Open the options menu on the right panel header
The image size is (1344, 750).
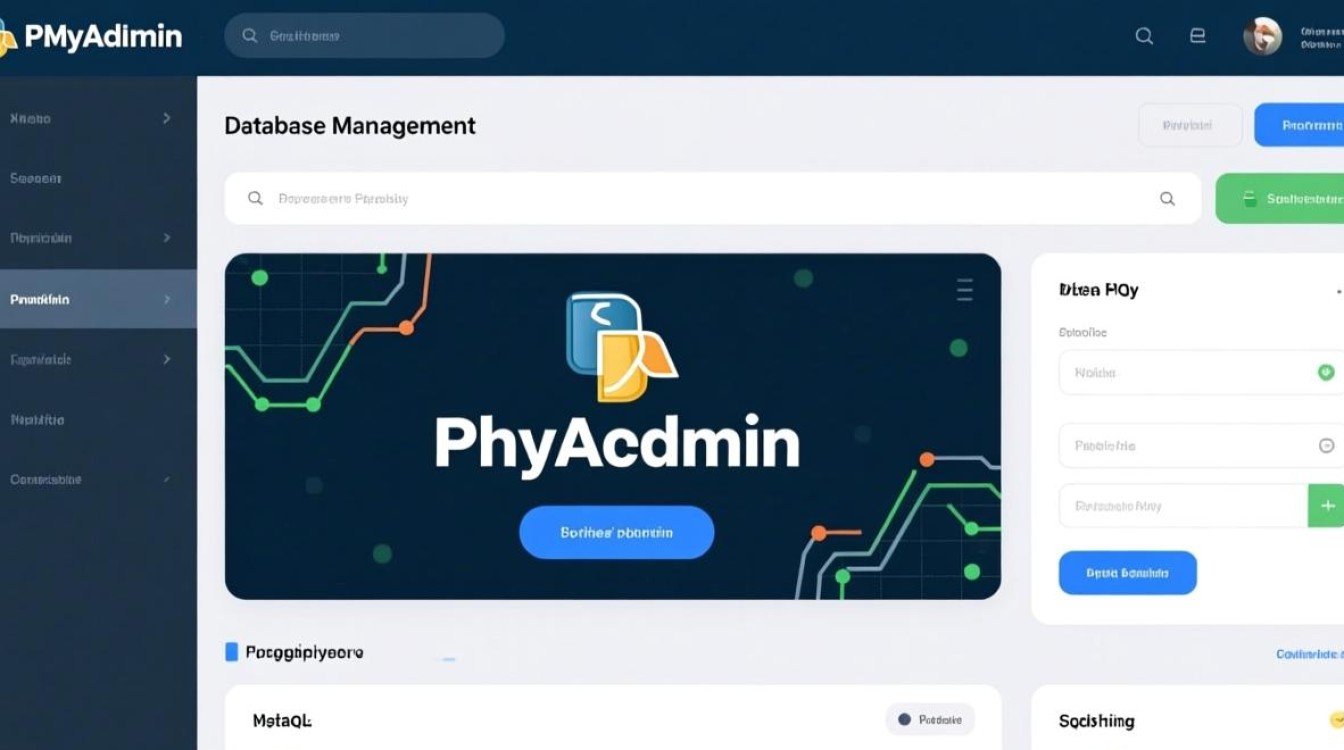tap(1341, 290)
